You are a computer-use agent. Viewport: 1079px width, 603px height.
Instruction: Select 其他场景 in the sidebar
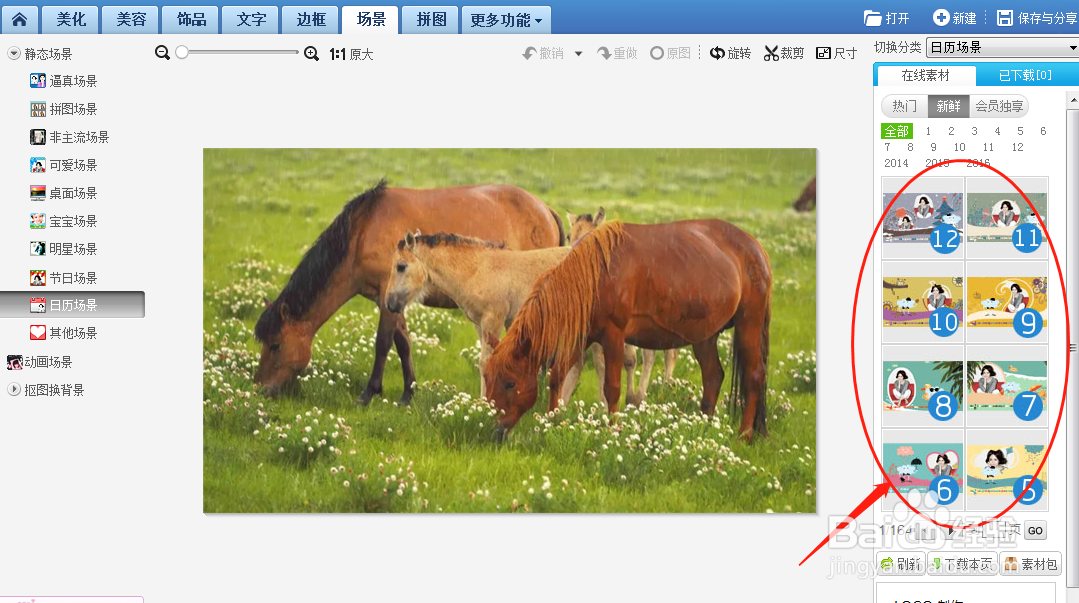63,333
